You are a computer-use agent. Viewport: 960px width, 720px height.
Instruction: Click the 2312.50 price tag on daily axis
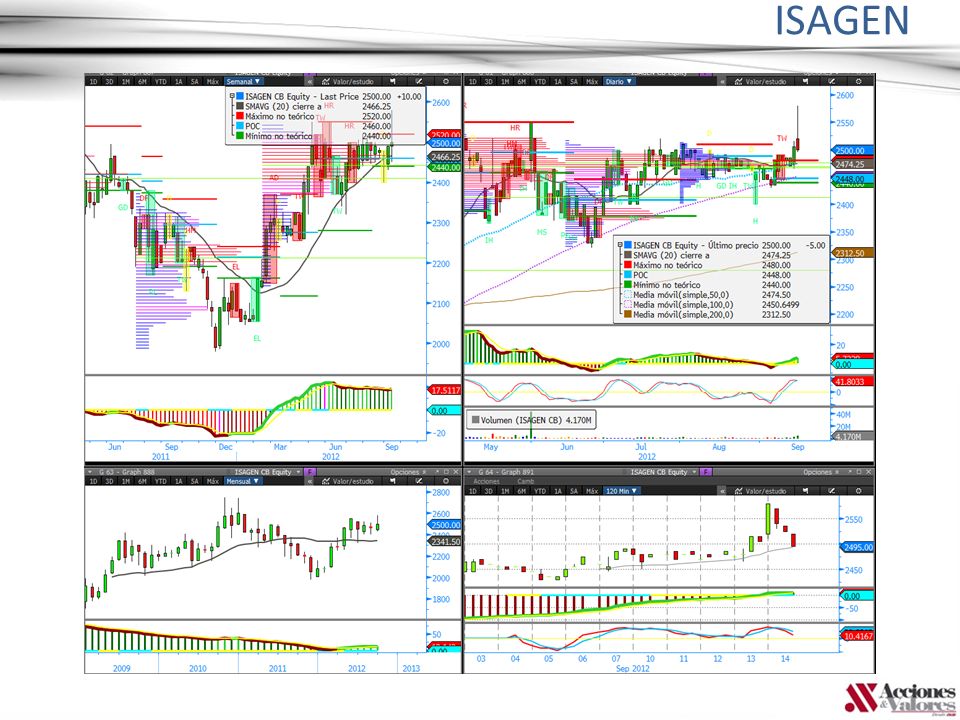(x=850, y=253)
